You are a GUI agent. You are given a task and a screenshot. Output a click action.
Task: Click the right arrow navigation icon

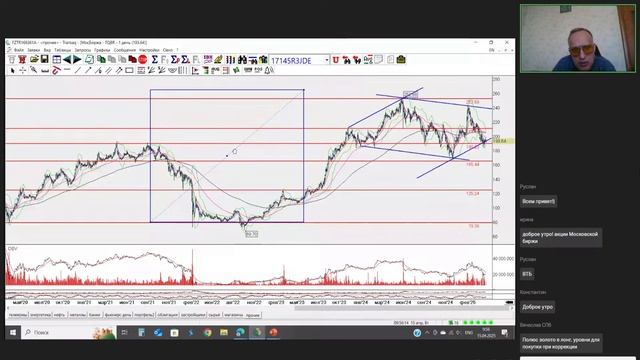click(x=77, y=60)
